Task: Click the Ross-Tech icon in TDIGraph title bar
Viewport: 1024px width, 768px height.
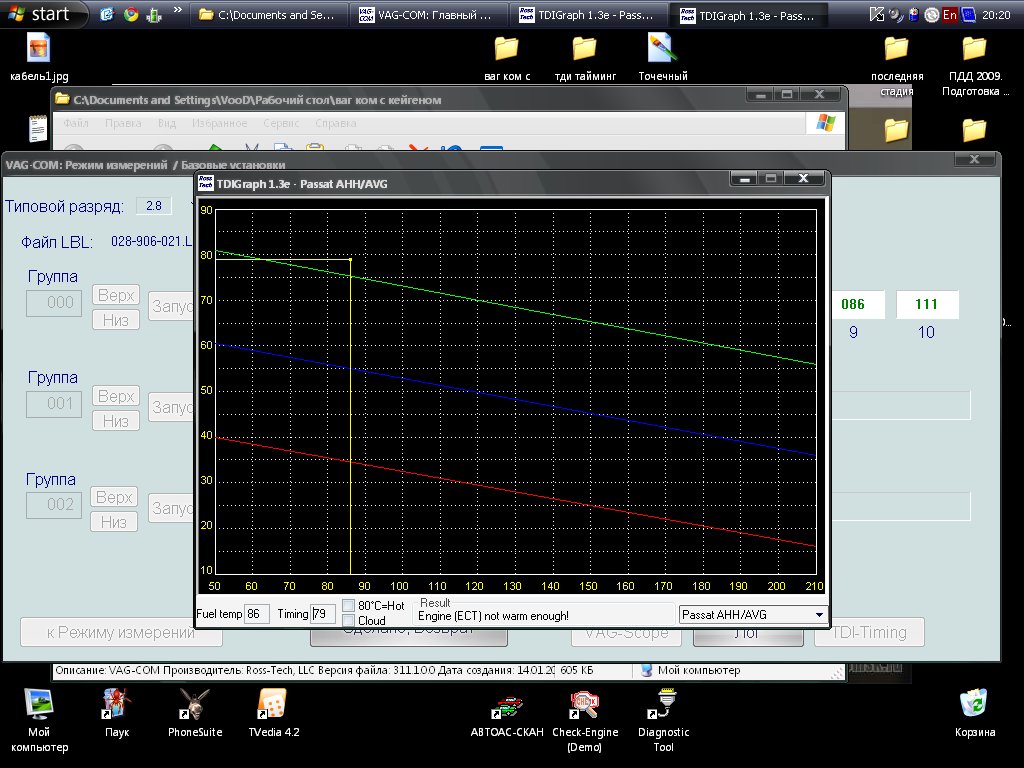Action: pos(206,183)
